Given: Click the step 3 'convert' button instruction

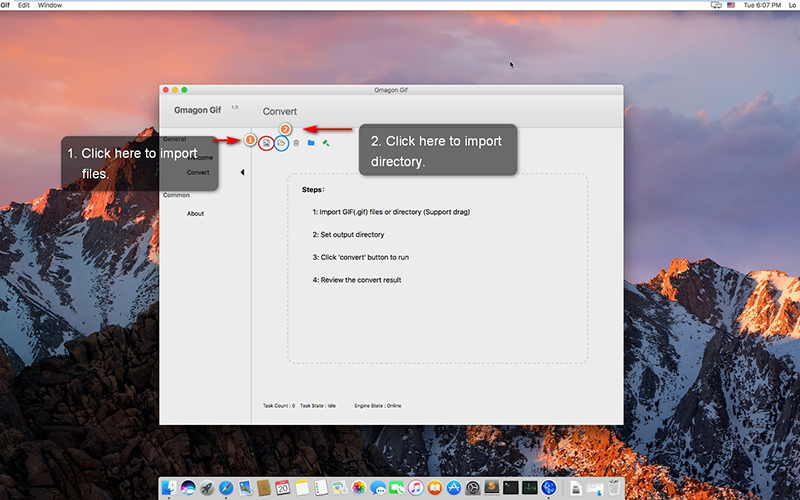Looking at the screenshot, I should (x=361, y=257).
